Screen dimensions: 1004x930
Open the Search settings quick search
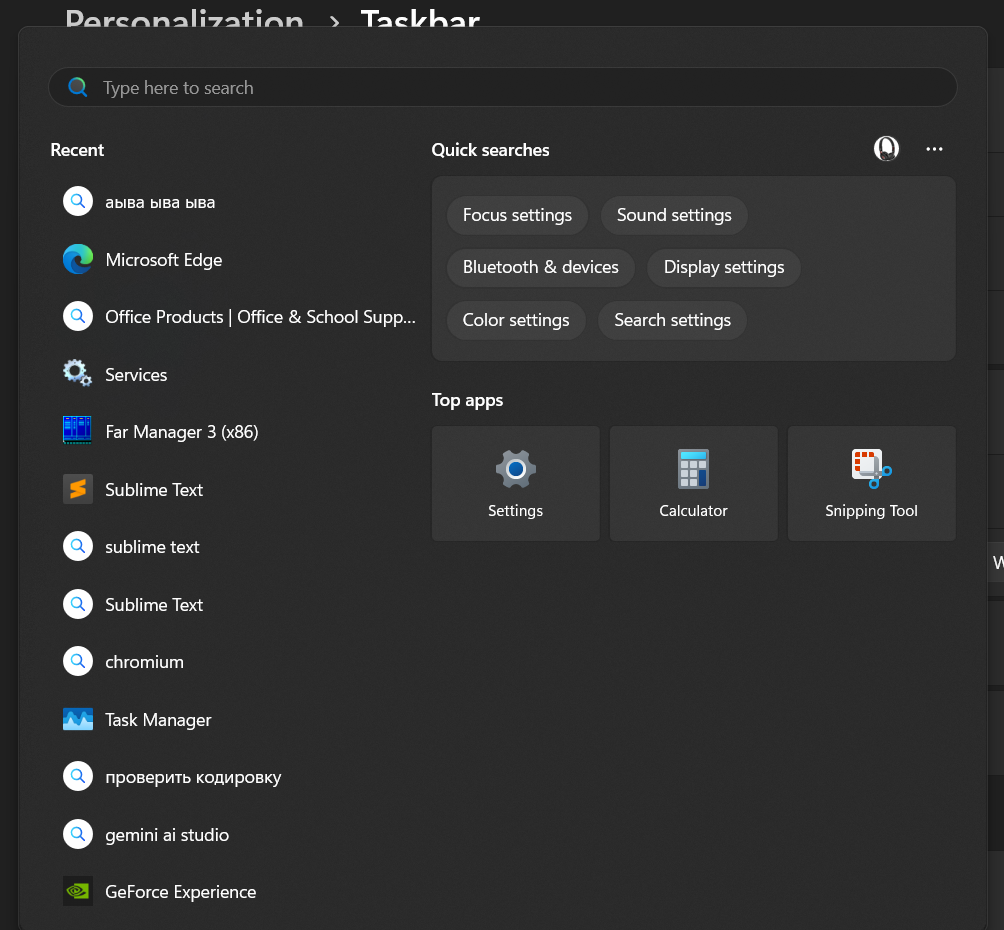point(672,320)
